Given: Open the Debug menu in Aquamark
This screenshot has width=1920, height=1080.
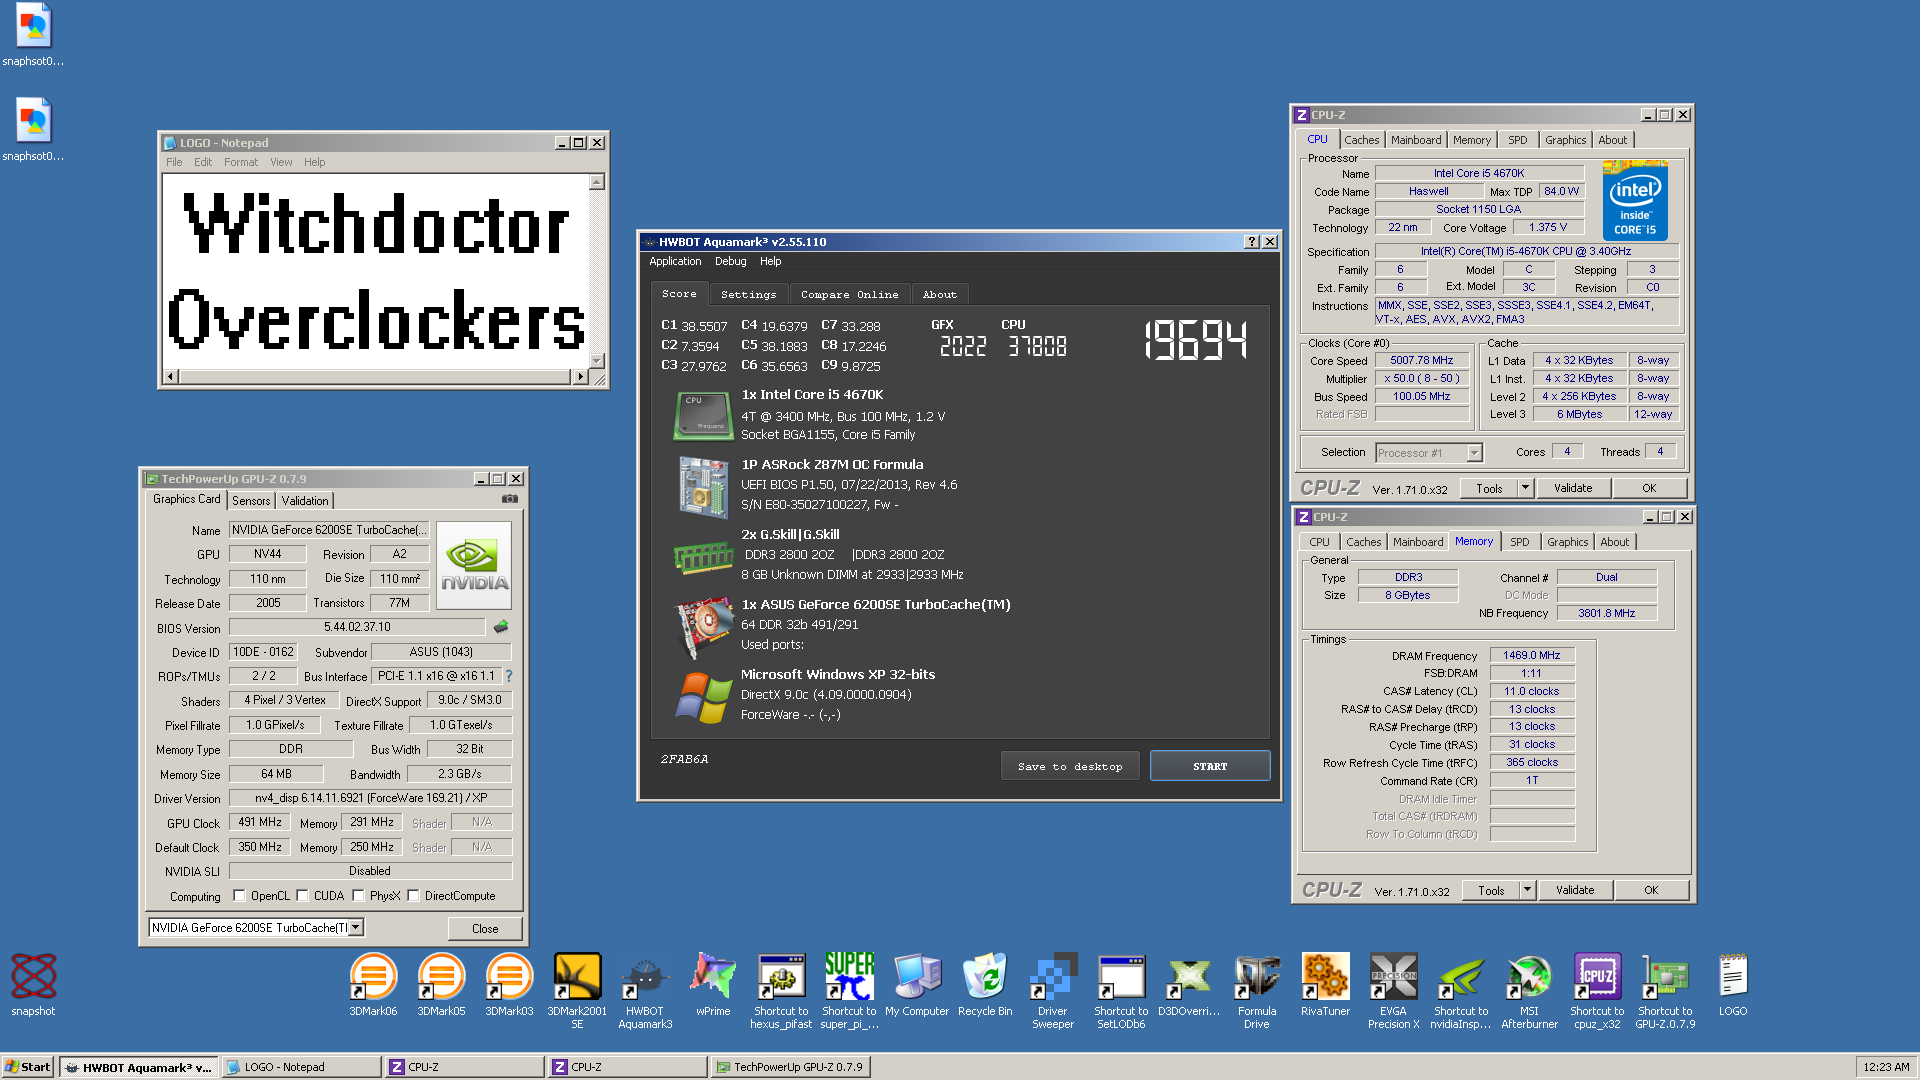Looking at the screenshot, I should coord(730,261).
